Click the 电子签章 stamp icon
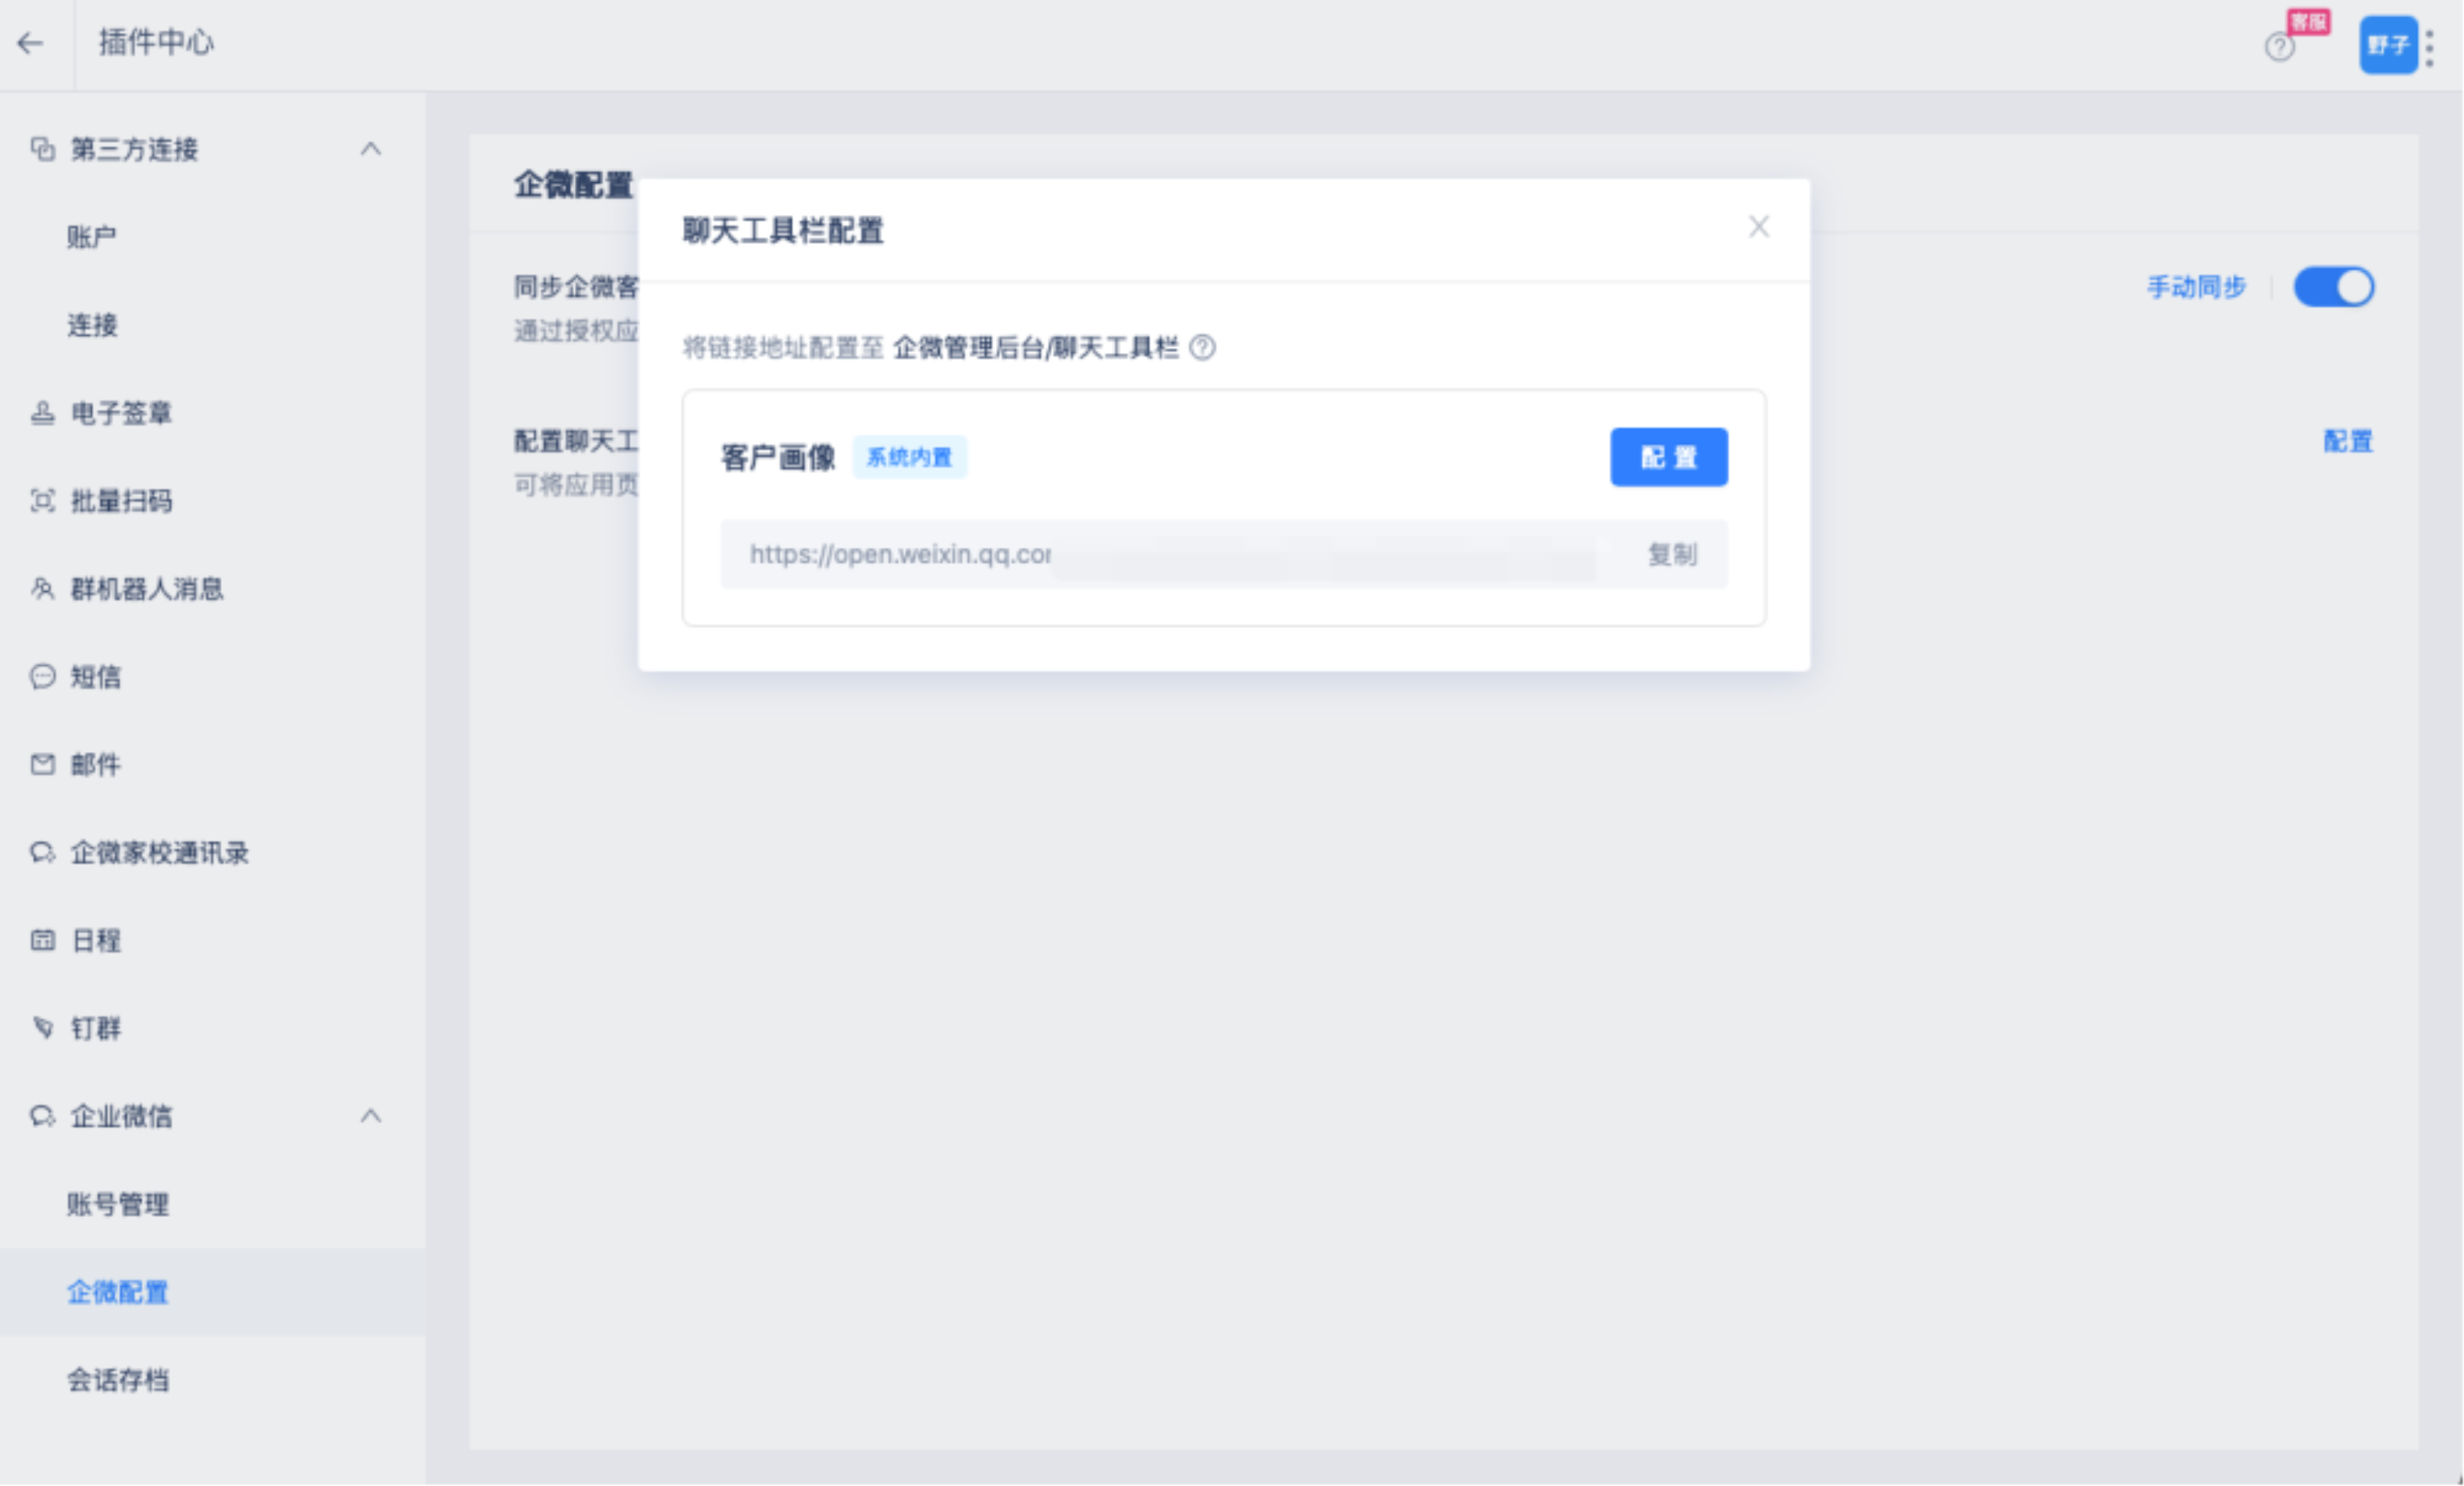 point(42,413)
